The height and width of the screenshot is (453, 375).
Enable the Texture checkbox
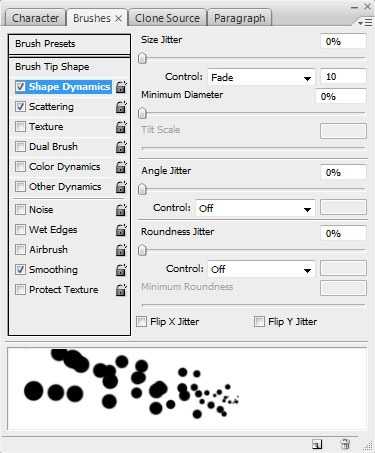20,127
